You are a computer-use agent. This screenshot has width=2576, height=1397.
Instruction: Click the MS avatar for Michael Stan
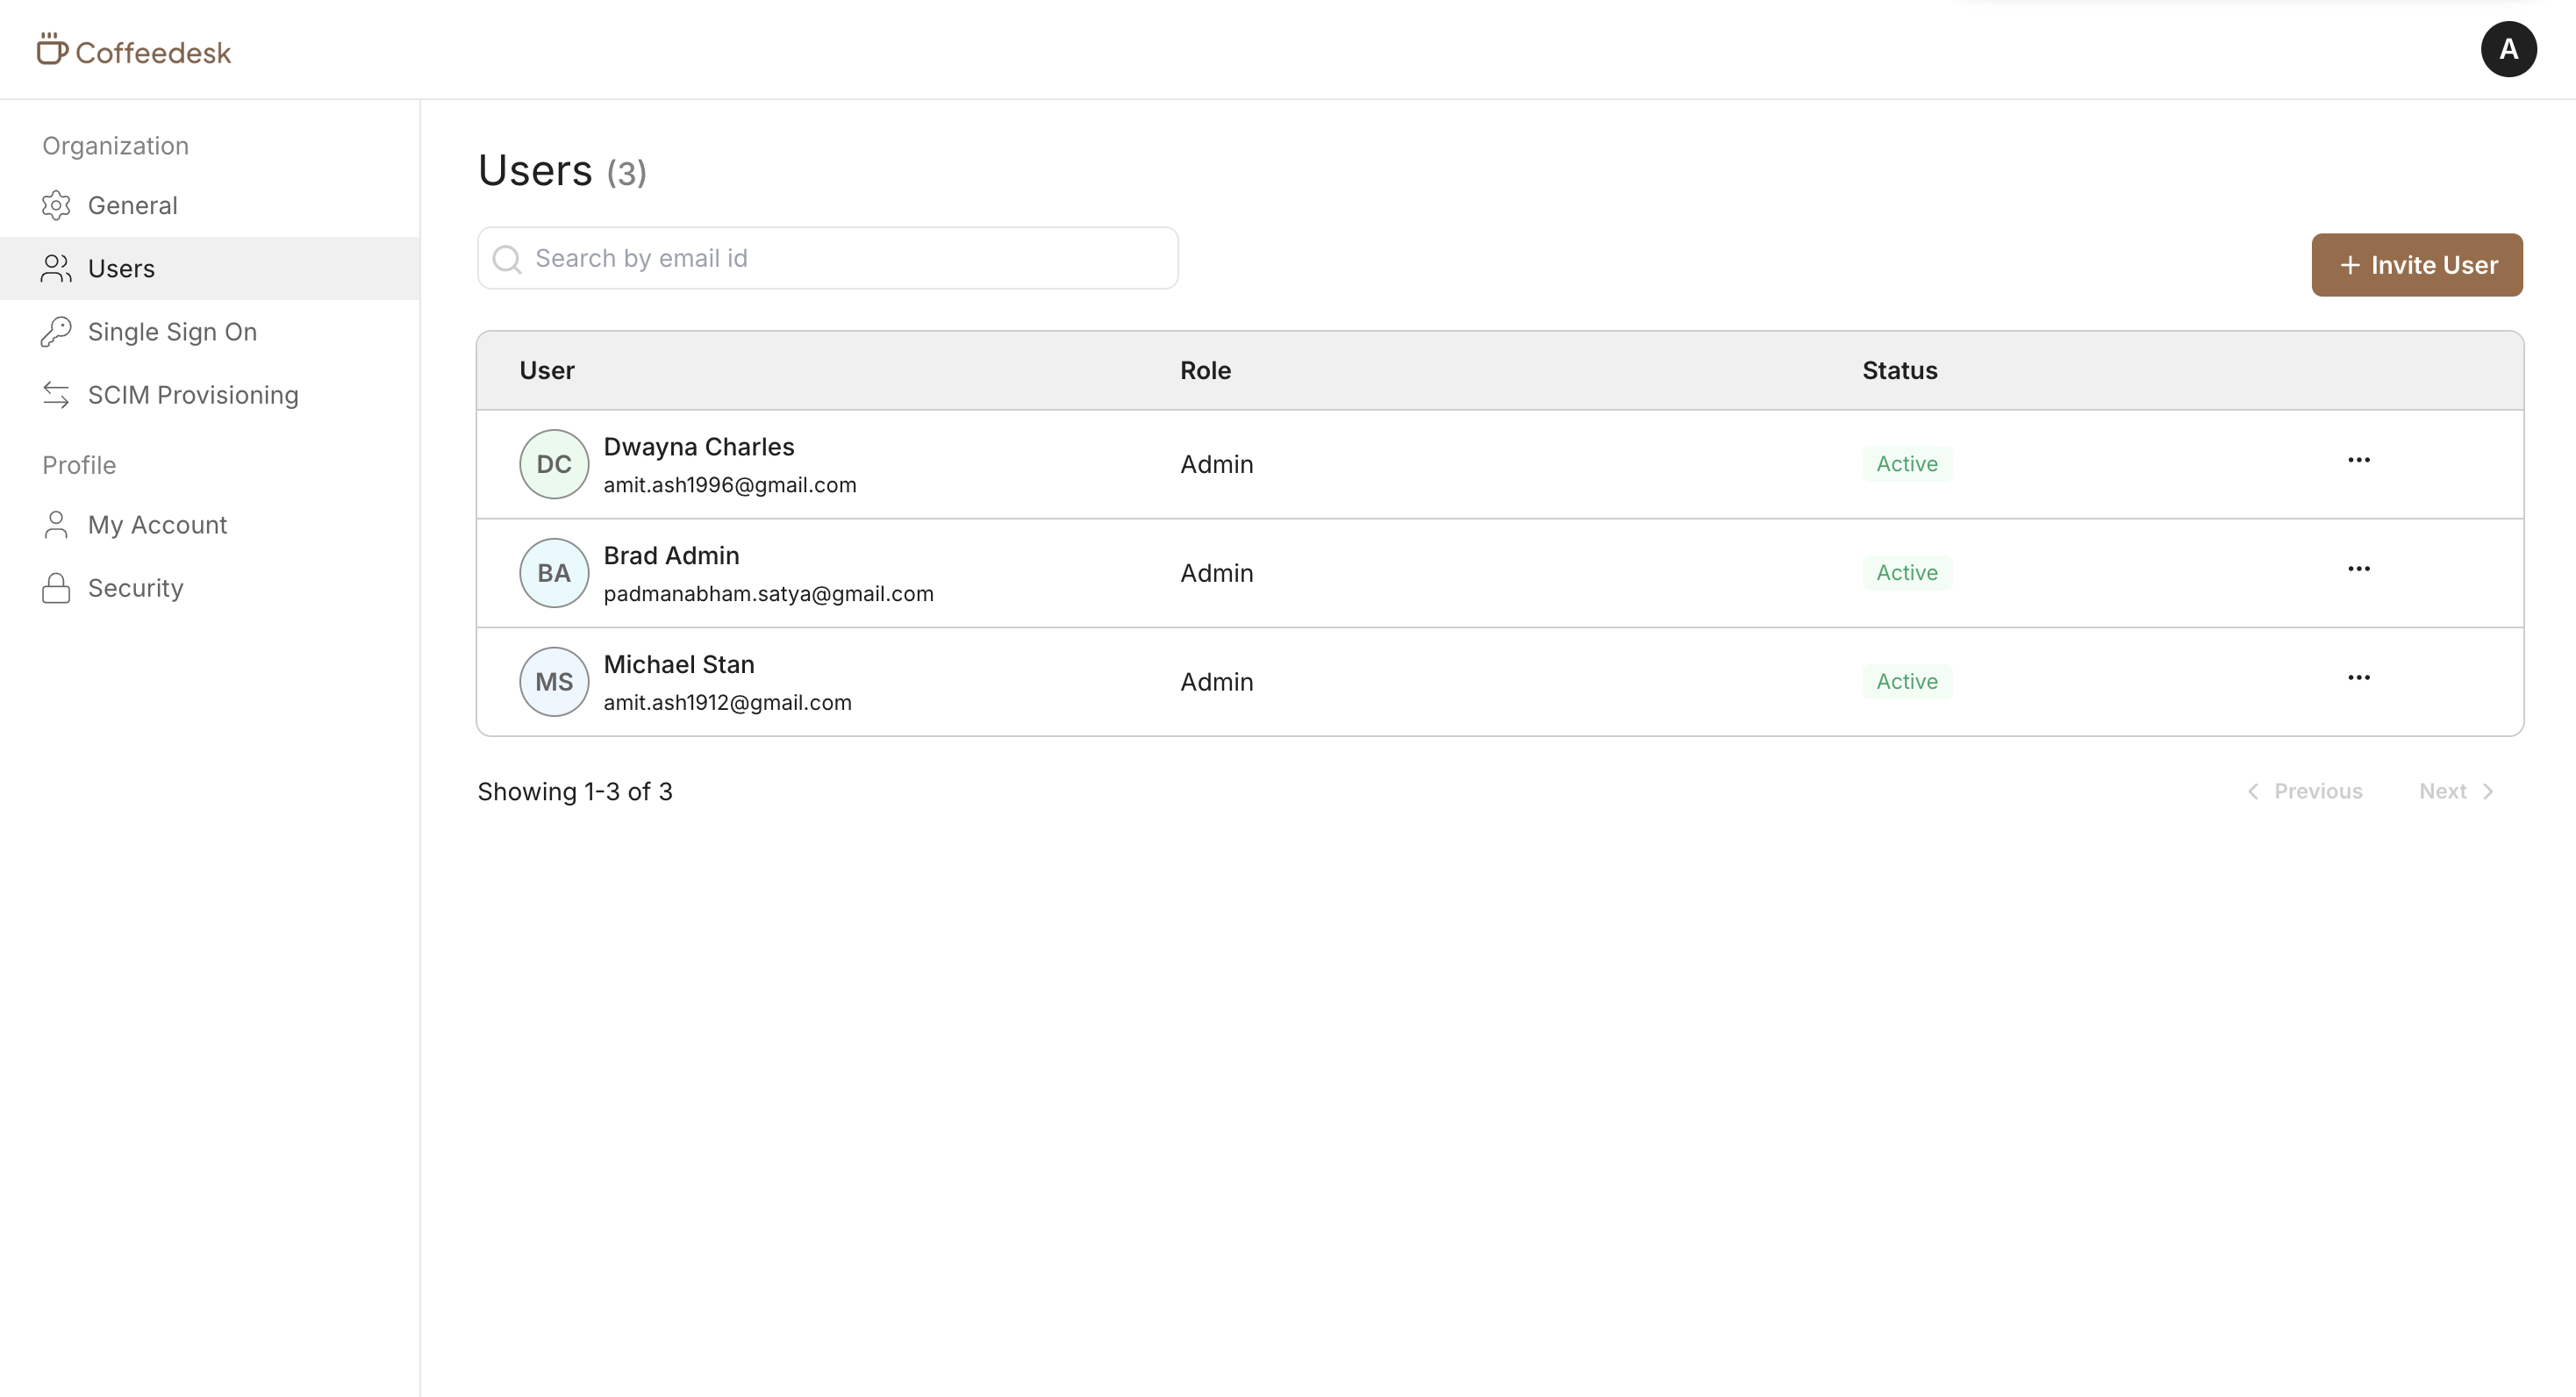pos(554,682)
